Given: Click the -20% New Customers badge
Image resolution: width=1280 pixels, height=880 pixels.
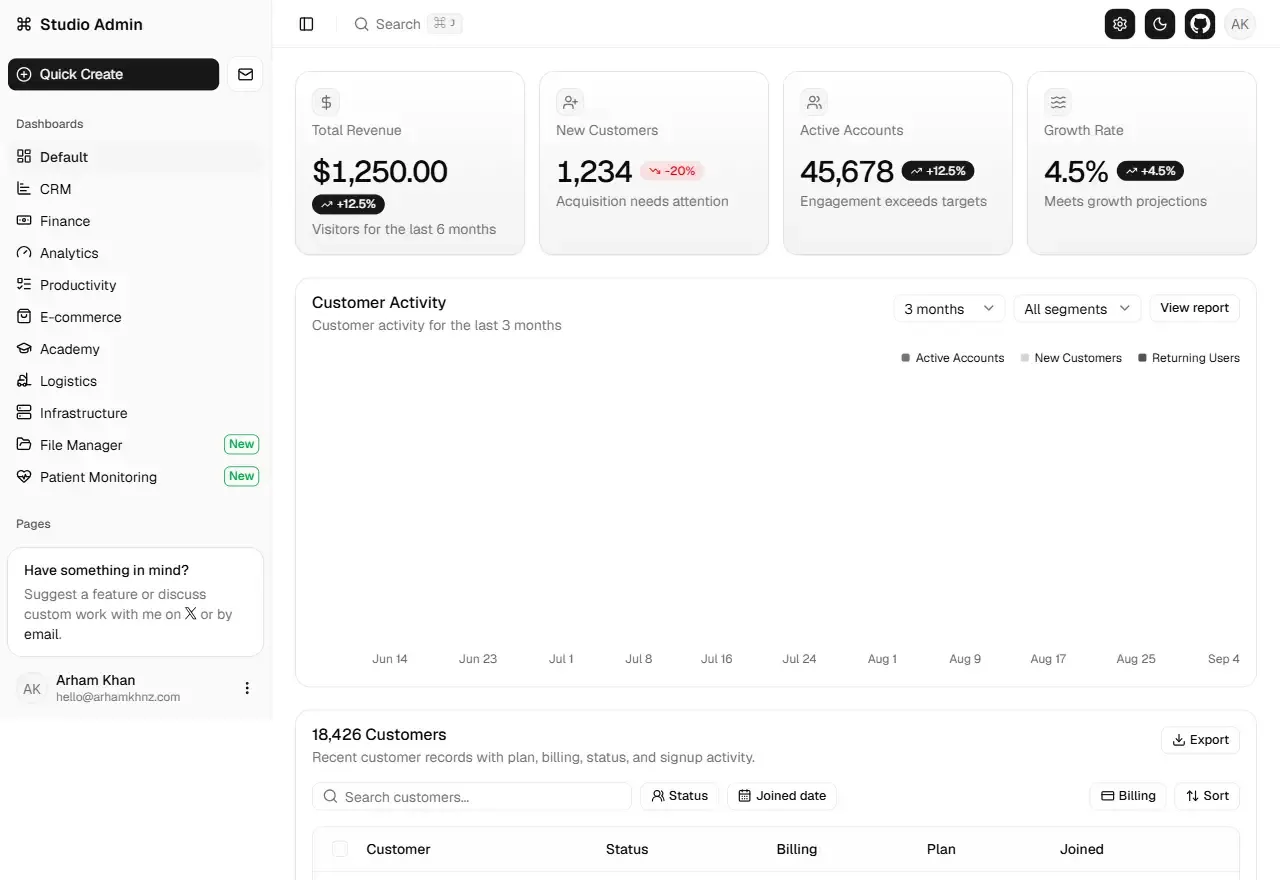Looking at the screenshot, I should coord(672,171).
